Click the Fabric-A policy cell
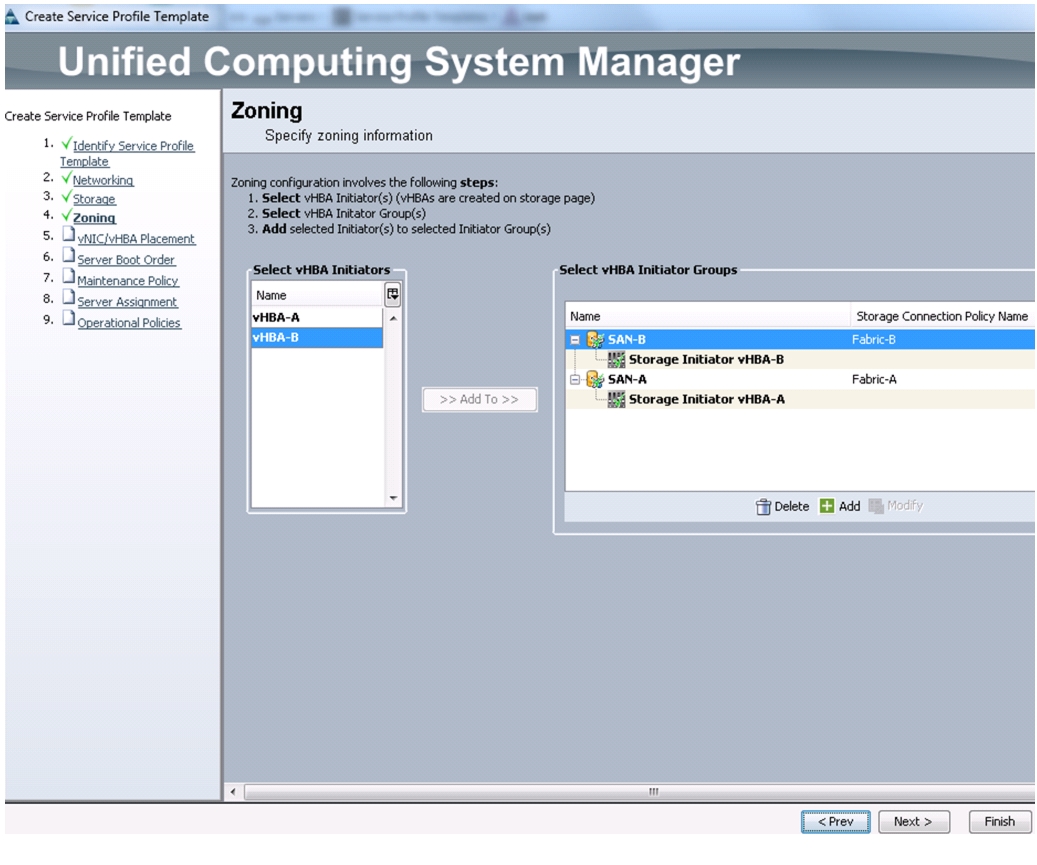 click(x=874, y=380)
